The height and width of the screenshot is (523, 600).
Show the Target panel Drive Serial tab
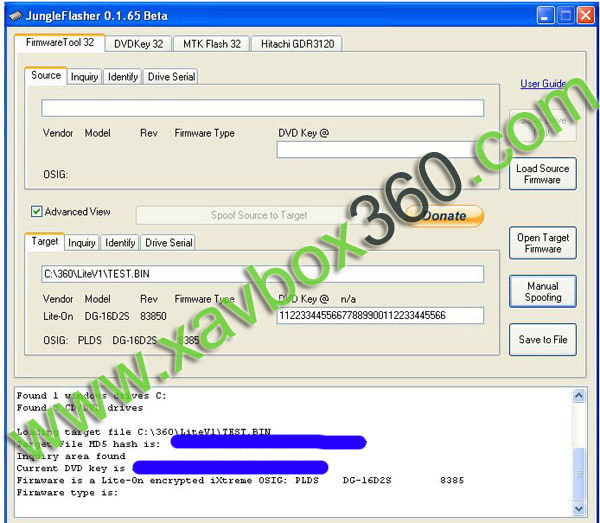tap(168, 243)
